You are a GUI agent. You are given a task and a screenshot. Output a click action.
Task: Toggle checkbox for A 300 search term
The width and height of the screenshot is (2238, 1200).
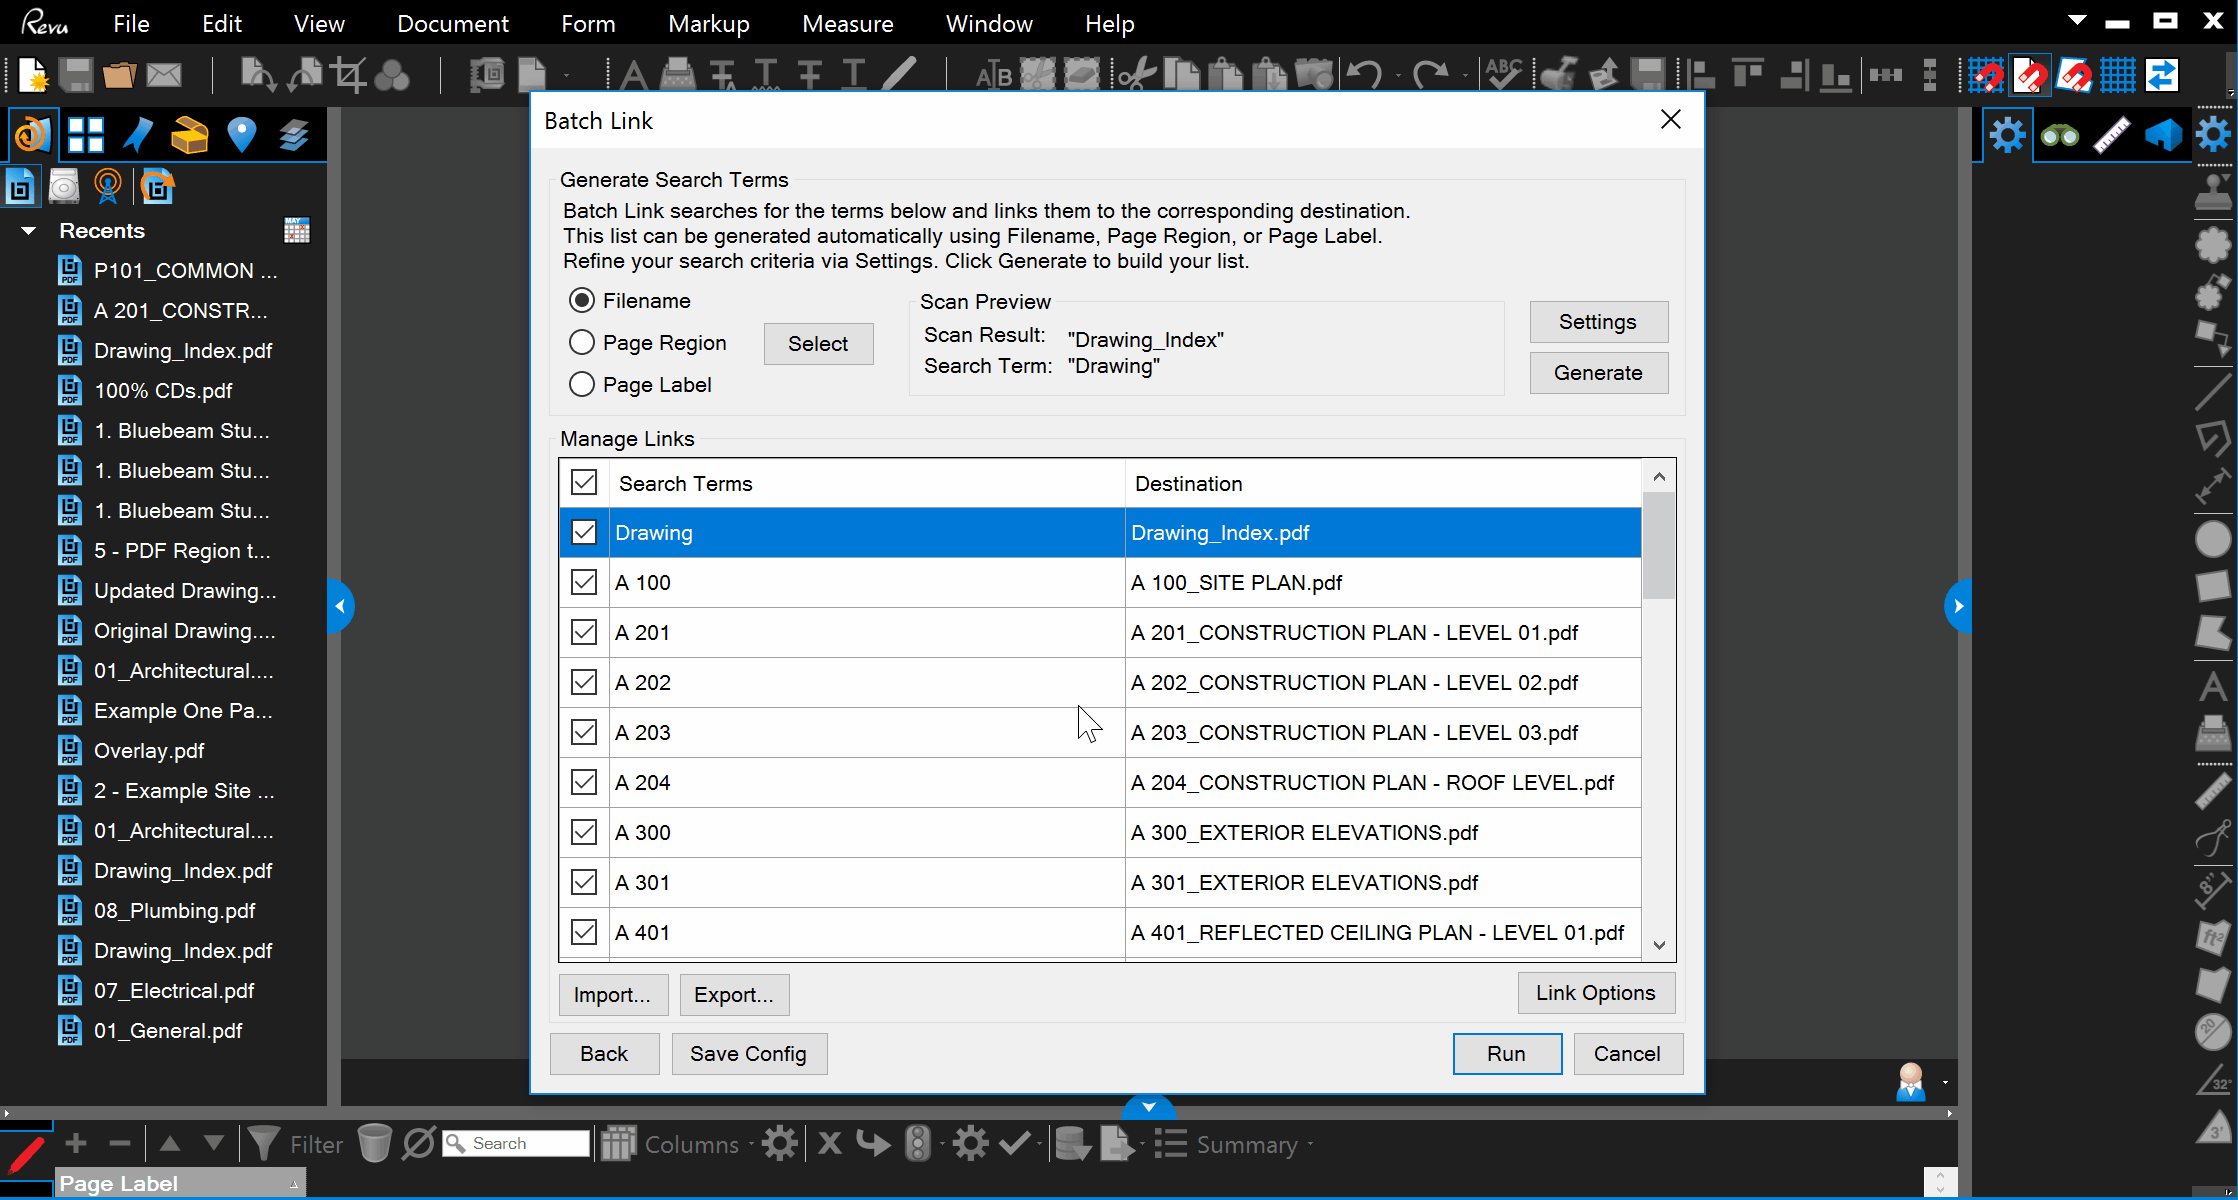583,832
